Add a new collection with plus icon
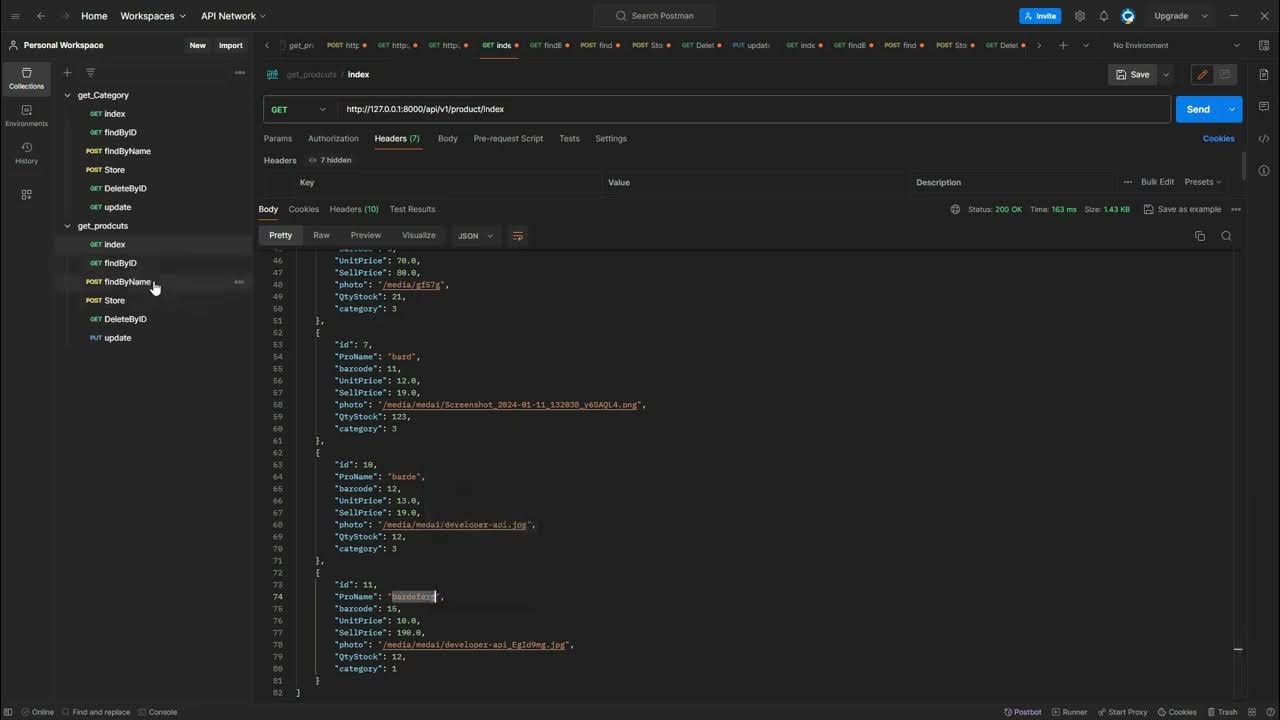1280x720 pixels. 67,72
